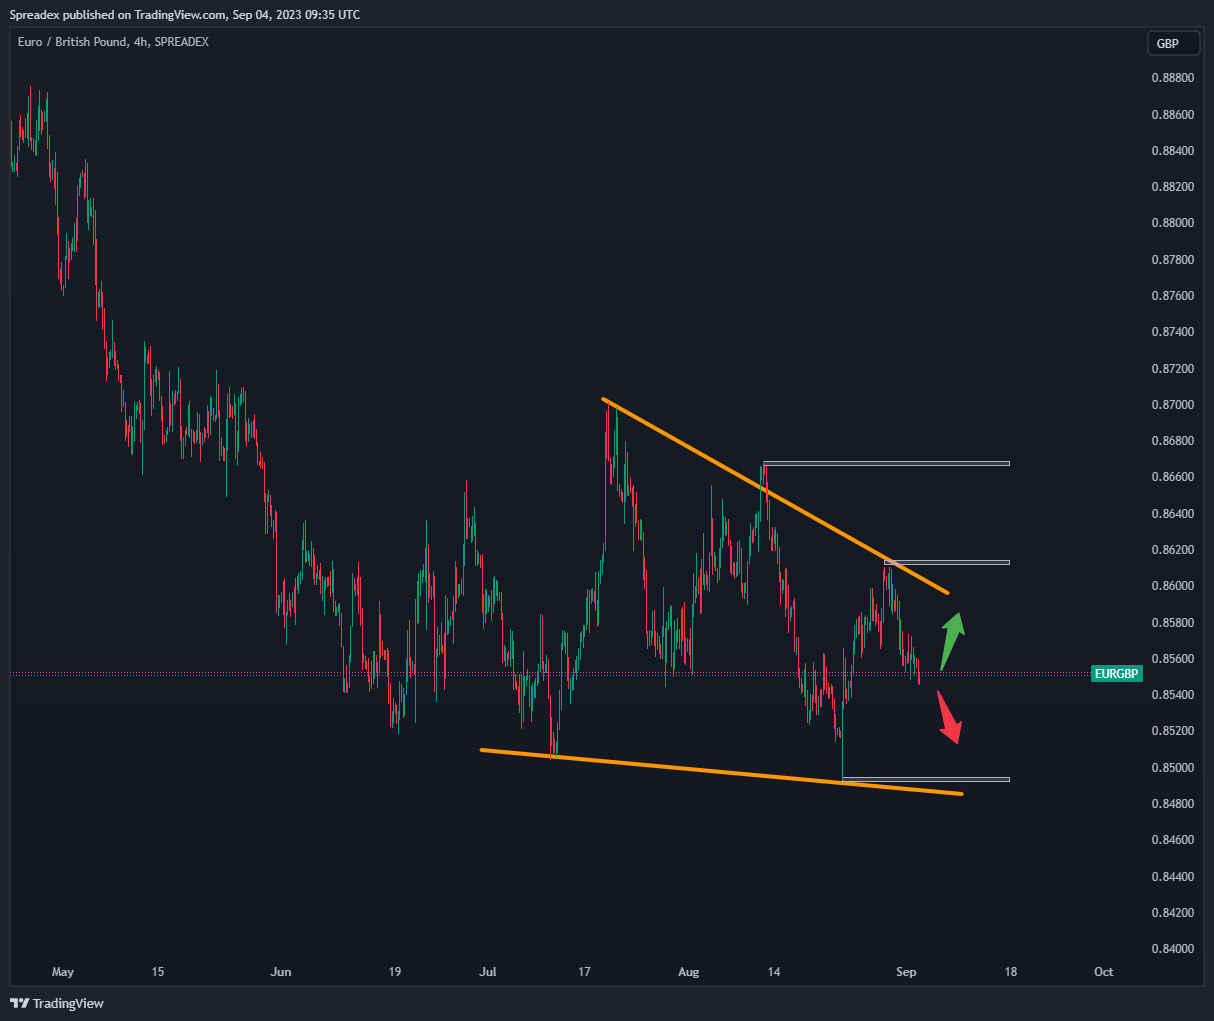
Task: Click the Oct date label
Action: click(x=1104, y=972)
